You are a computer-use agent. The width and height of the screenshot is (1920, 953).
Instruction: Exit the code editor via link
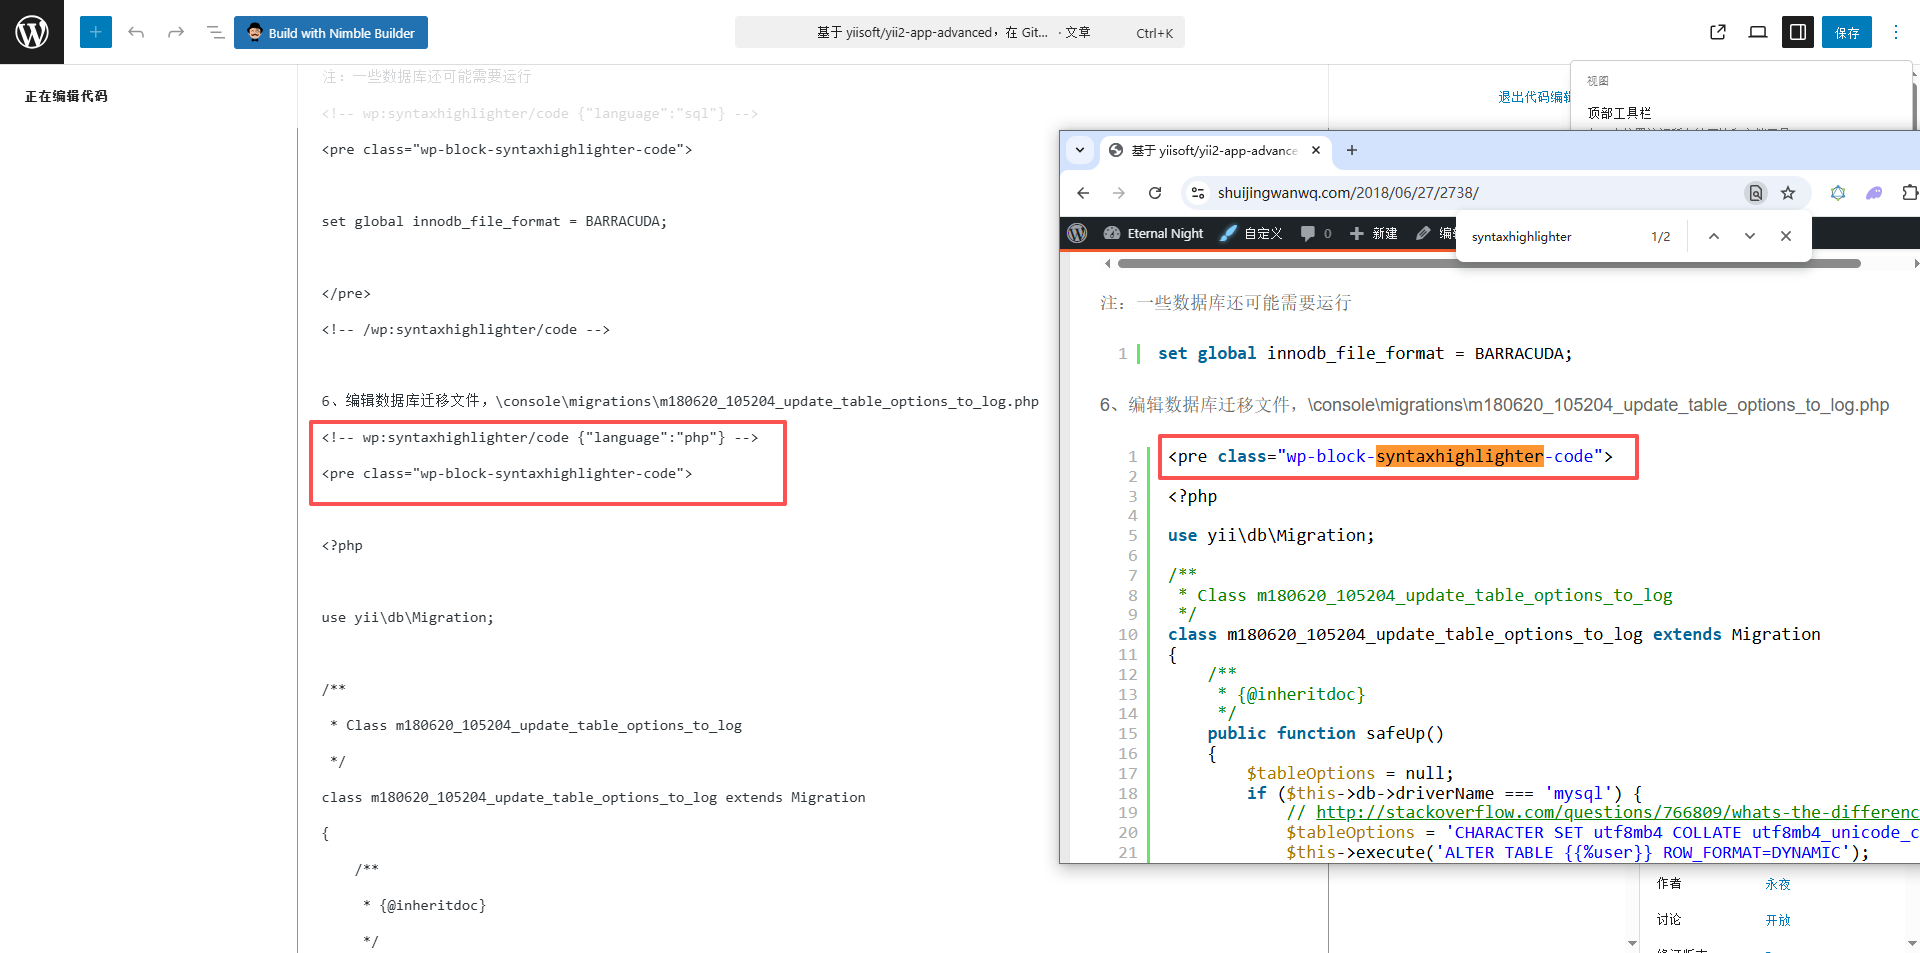point(1534,97)
